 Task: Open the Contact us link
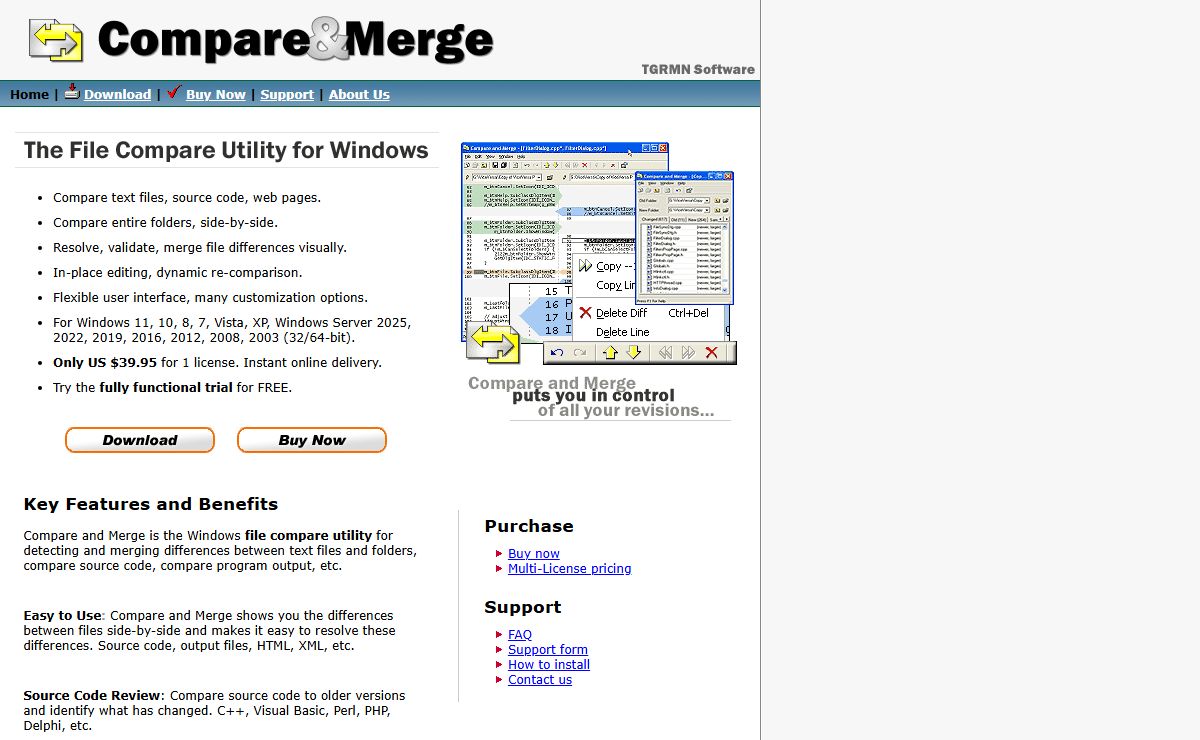point(540,679)
